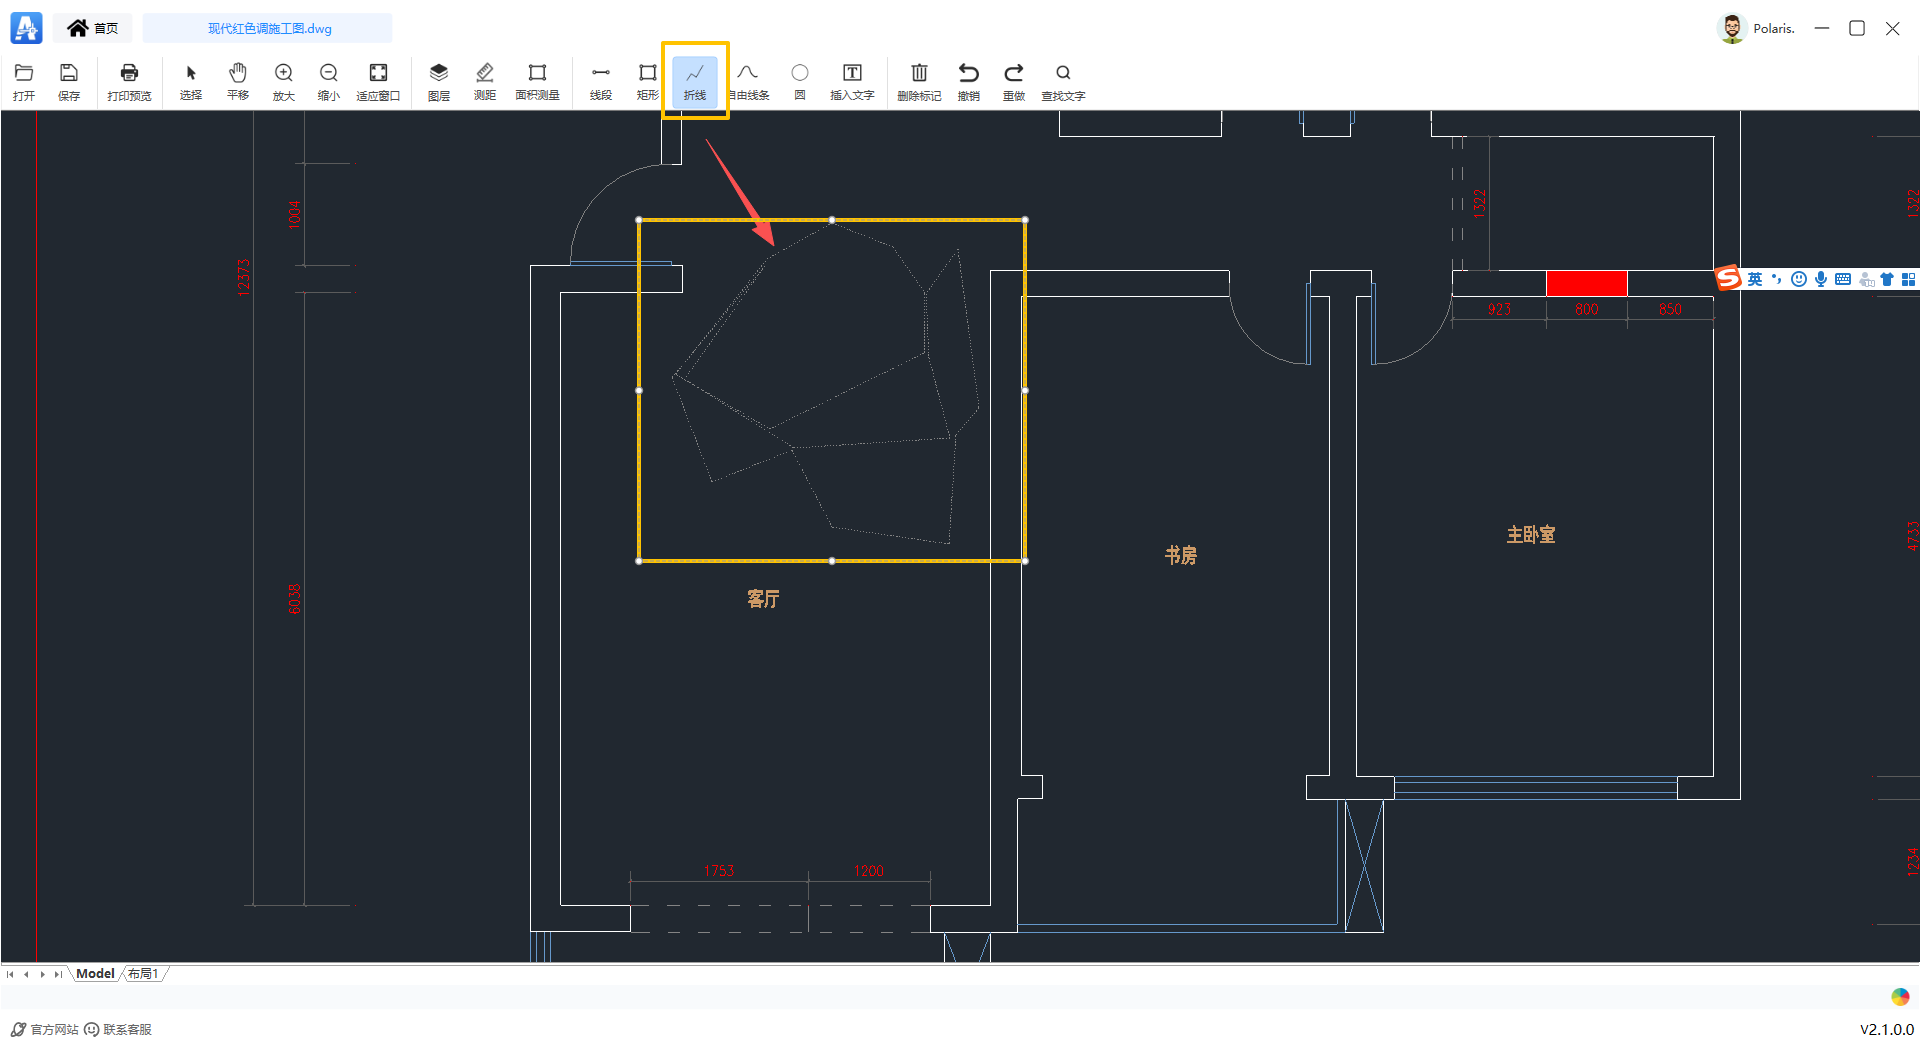This screenshot has width=1920, height=1050.
Task: Click the color wheel icon at bottom right
Action: coord(1900,996)
